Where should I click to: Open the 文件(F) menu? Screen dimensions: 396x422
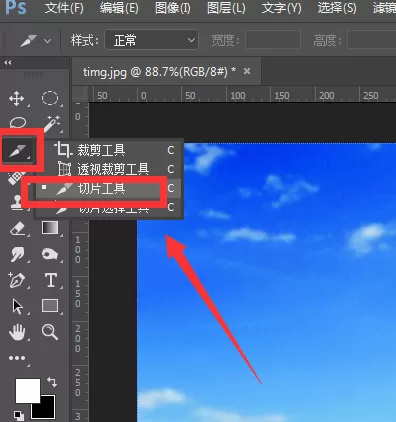click(64, 8)
